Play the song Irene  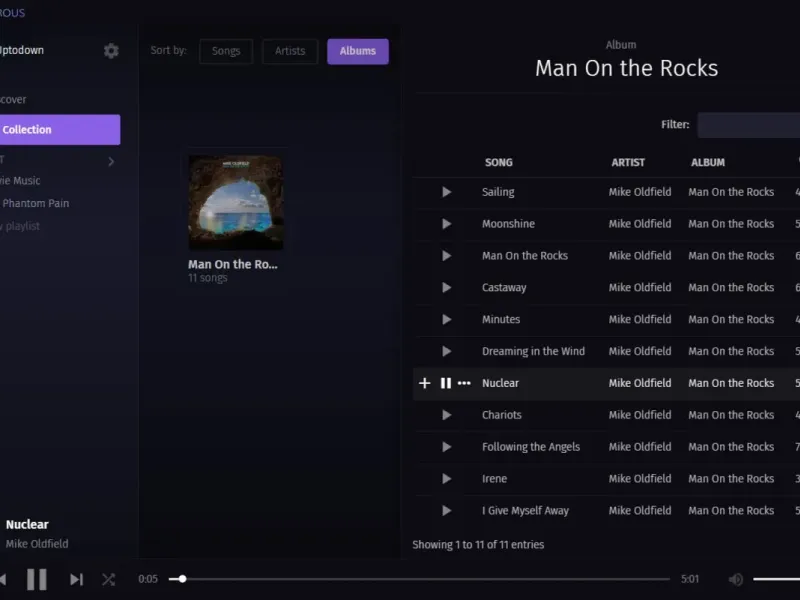pyautogui.click(x=446, y=479)
